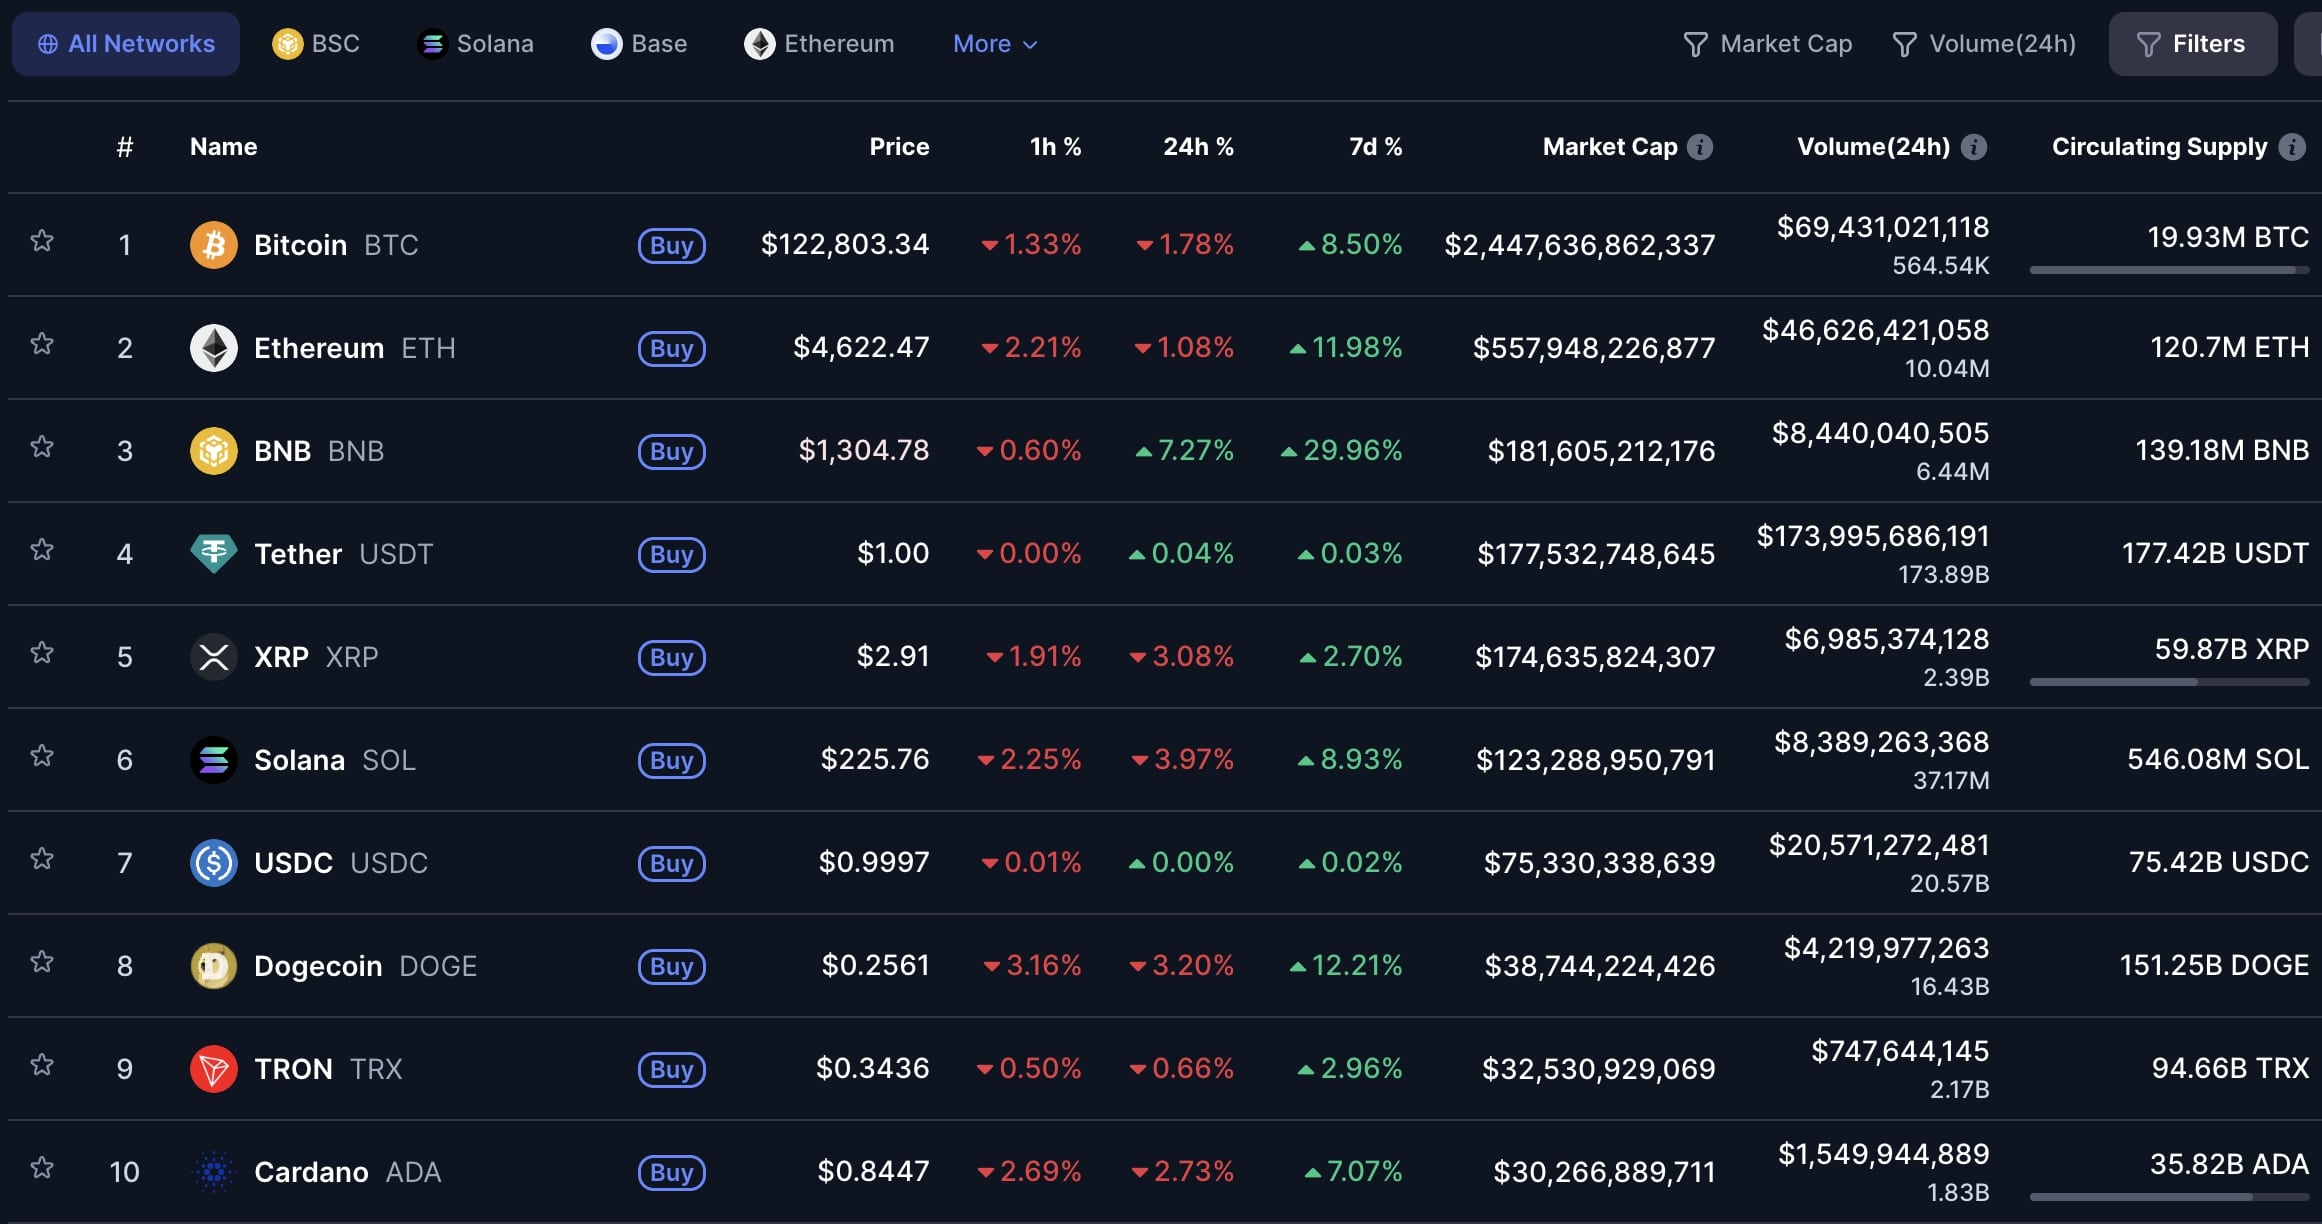Switch to the BSC network tab

(x=316, y=44)
